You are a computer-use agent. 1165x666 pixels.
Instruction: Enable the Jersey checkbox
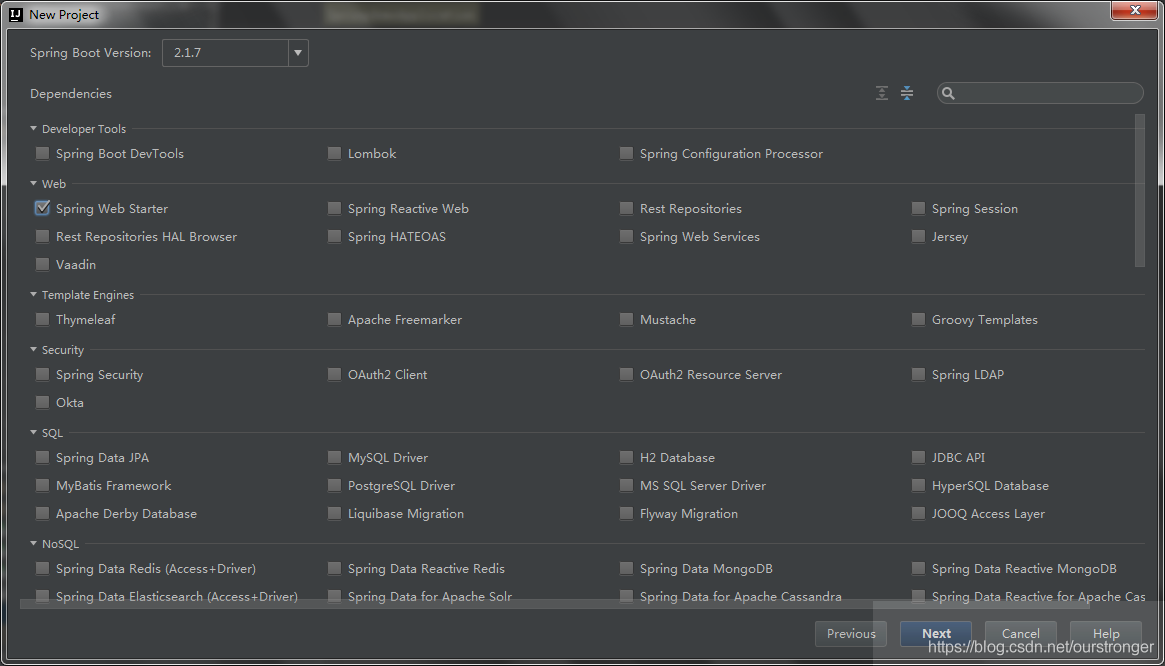pos(918,237)
